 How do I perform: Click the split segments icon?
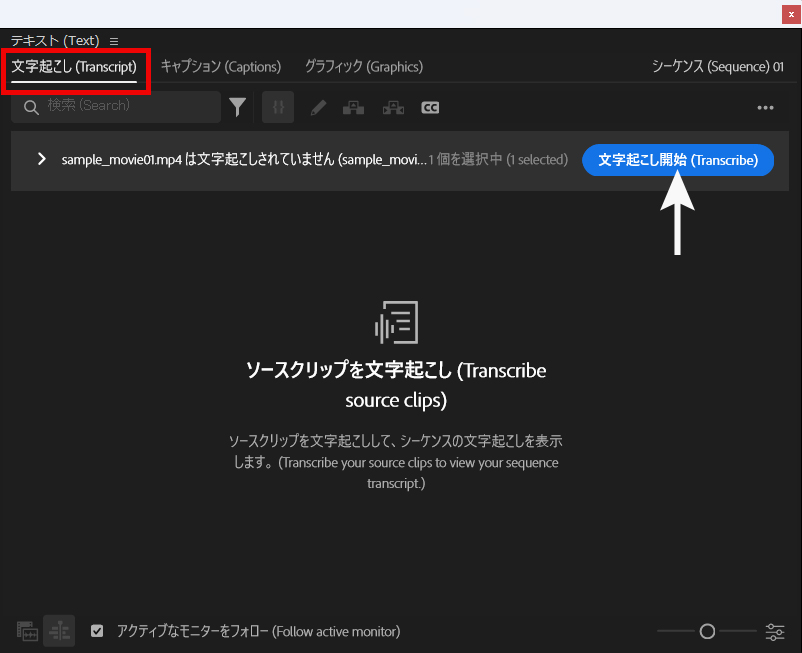click(393, 107)
